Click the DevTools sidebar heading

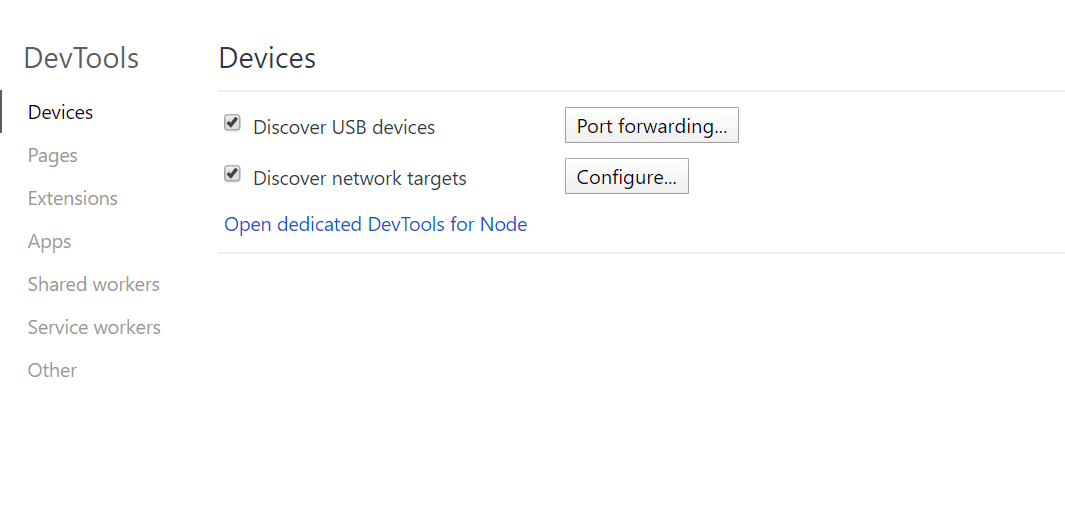(81, 58)
